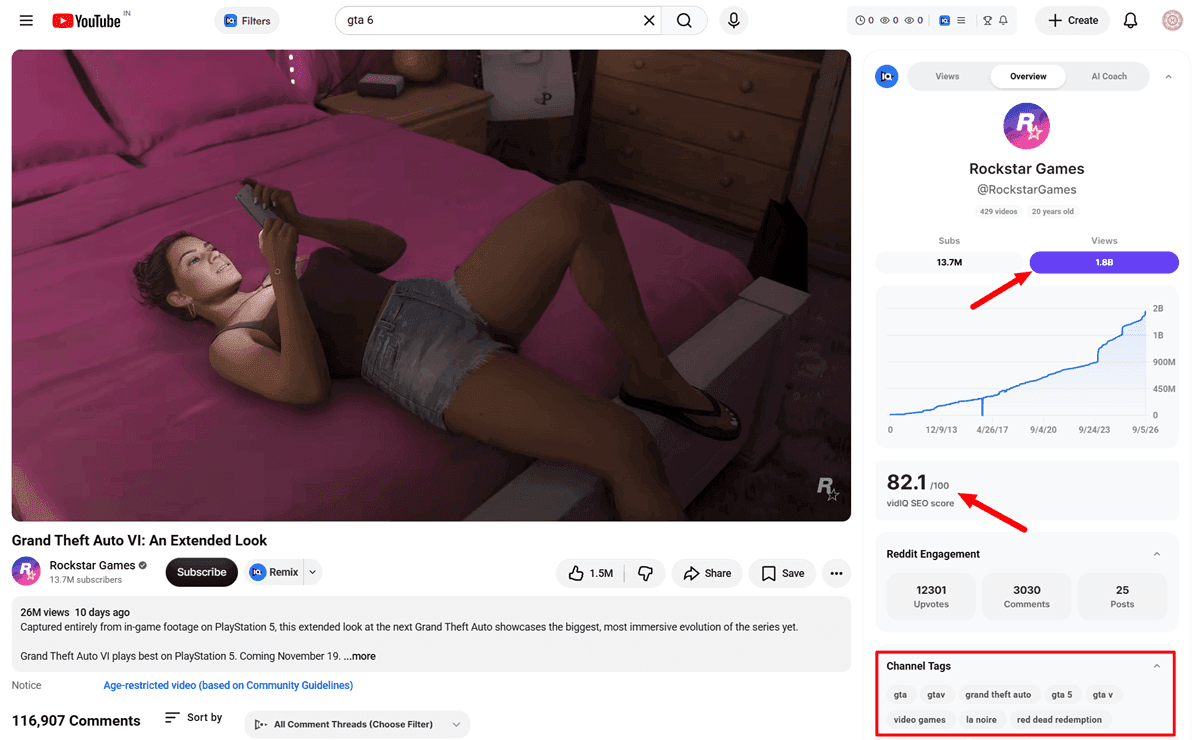Screen dimensions: 1200x740
Task: Click the video player frame
Action: point(431,285)
